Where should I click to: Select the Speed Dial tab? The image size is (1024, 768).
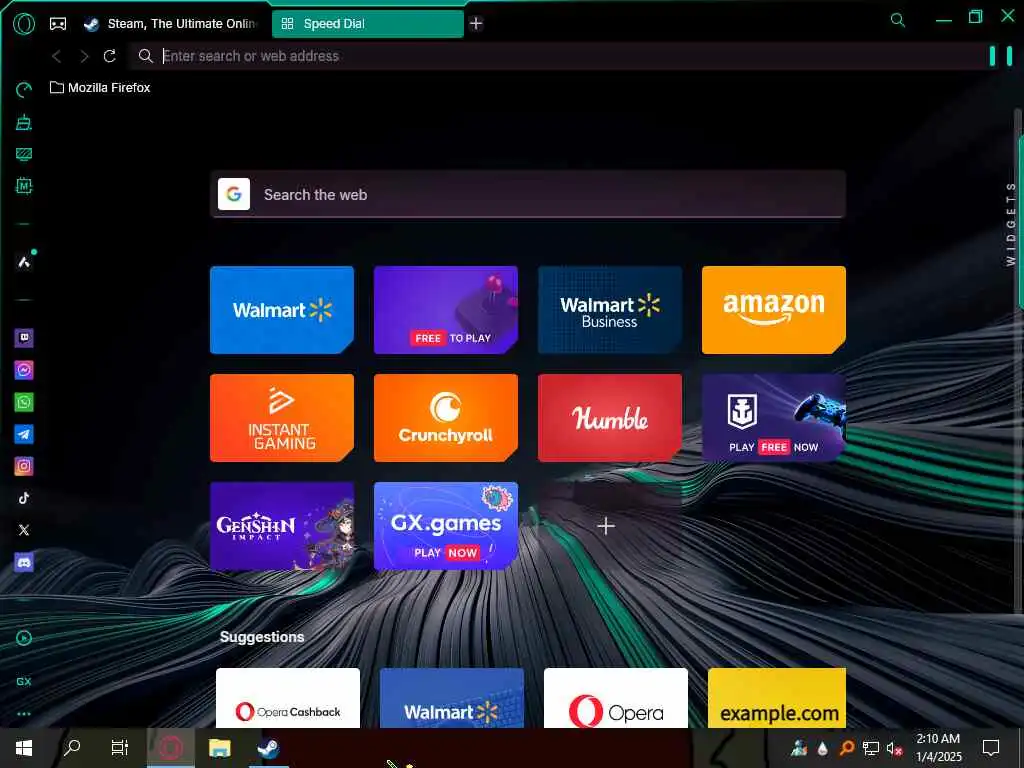pos(368,24)
